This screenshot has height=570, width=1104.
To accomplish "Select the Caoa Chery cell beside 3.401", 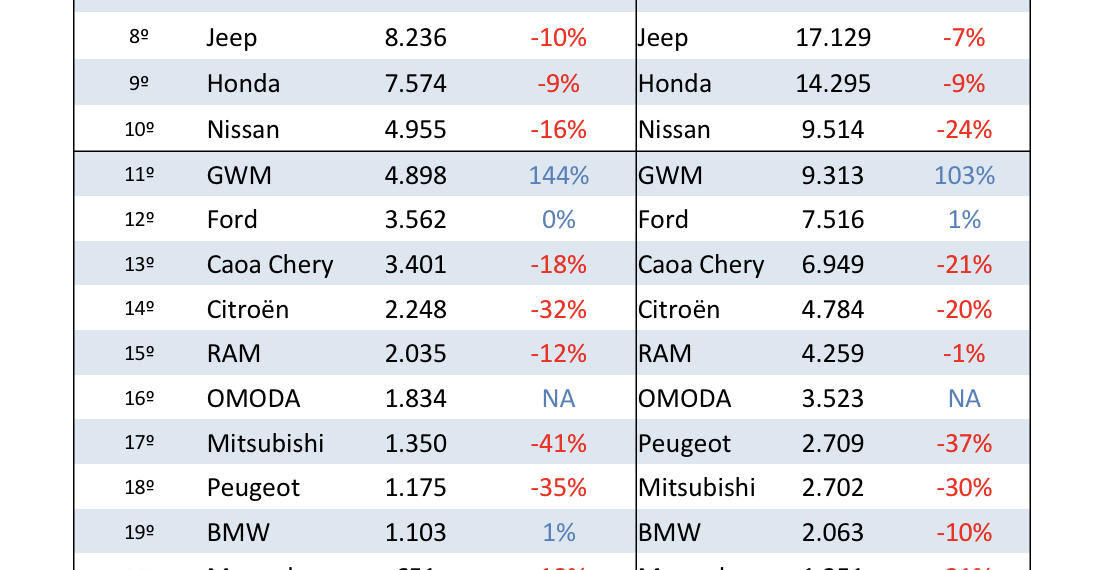I will click(270, 265).
